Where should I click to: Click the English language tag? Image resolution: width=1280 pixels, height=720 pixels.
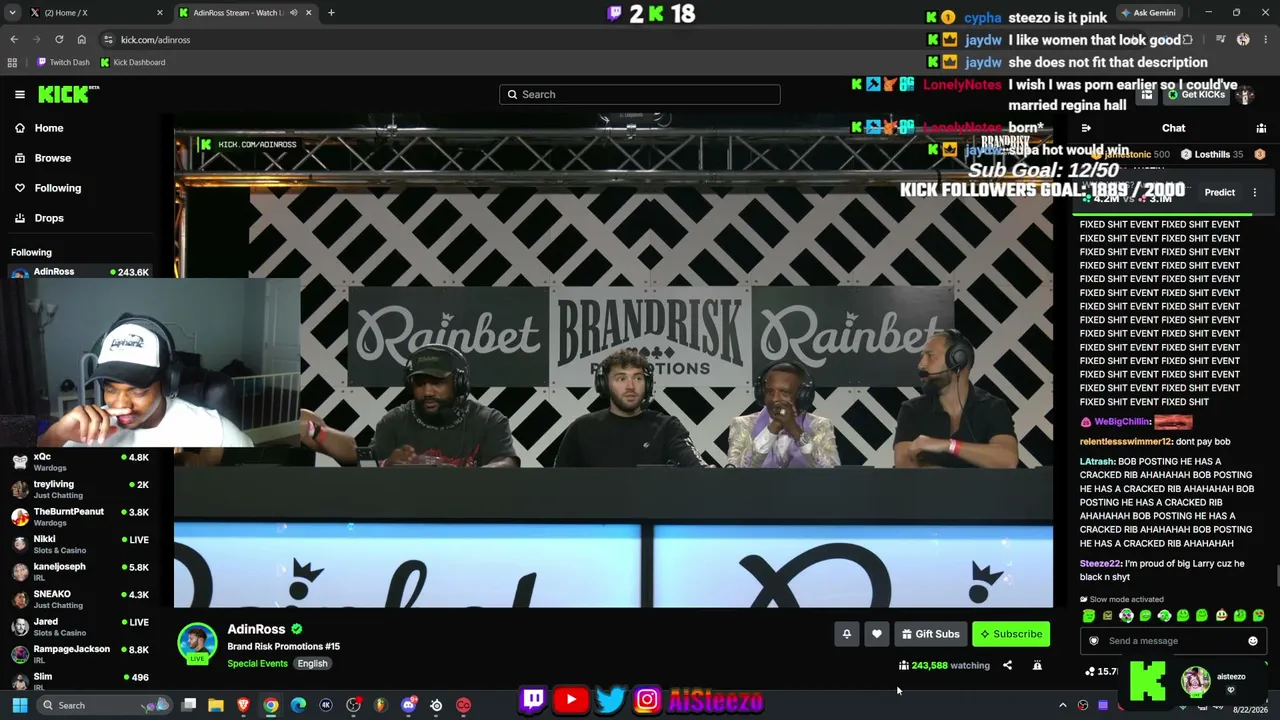click(x=312, y=664)
